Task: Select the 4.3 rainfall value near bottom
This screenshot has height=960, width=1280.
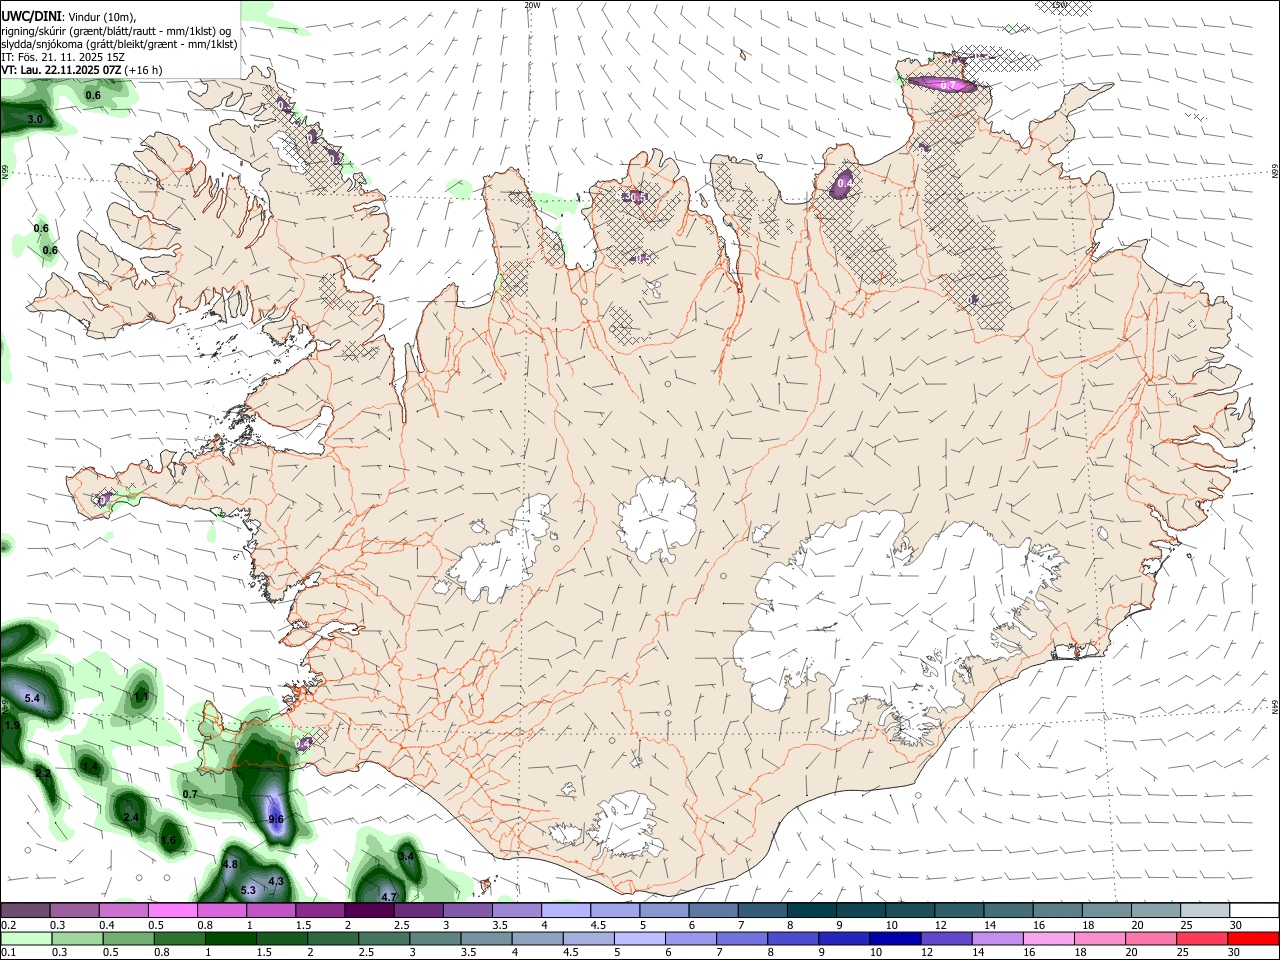Action: (x=277, y=881)
